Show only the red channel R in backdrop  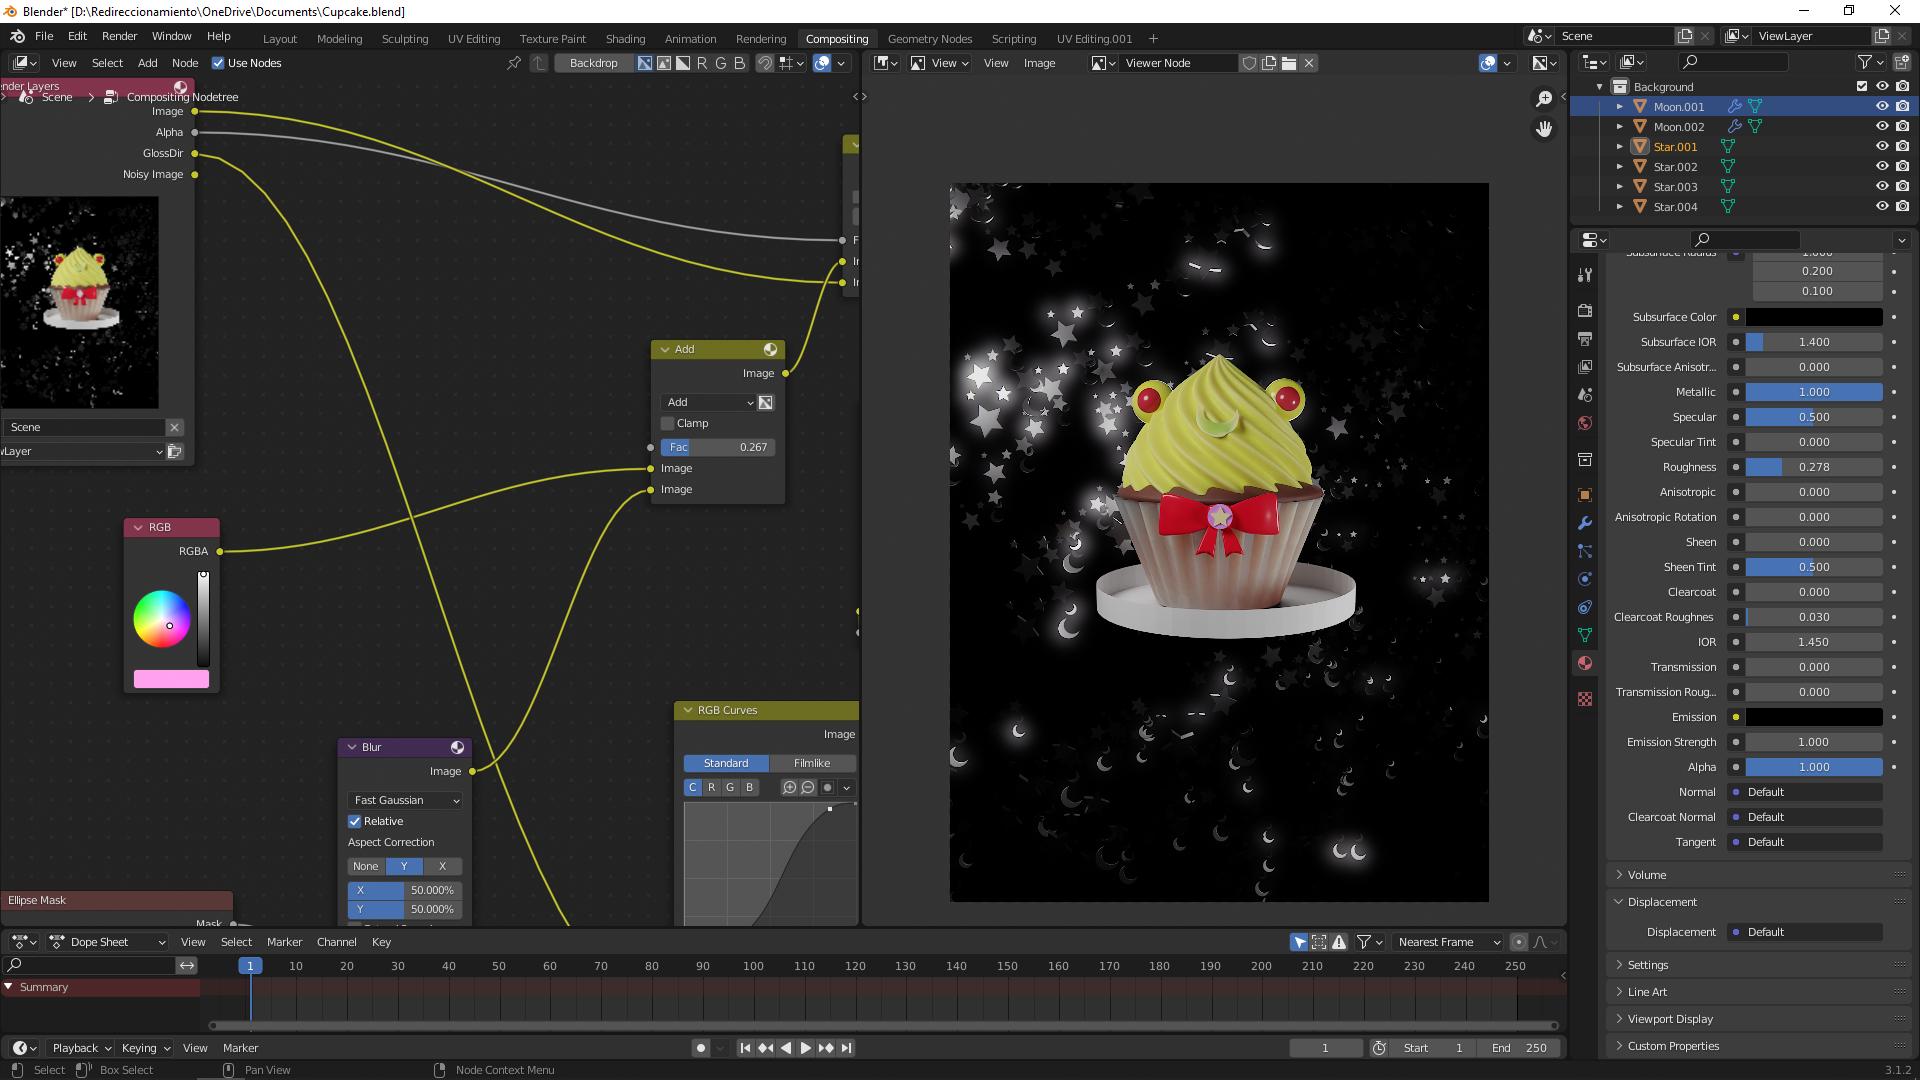[702, 63]
